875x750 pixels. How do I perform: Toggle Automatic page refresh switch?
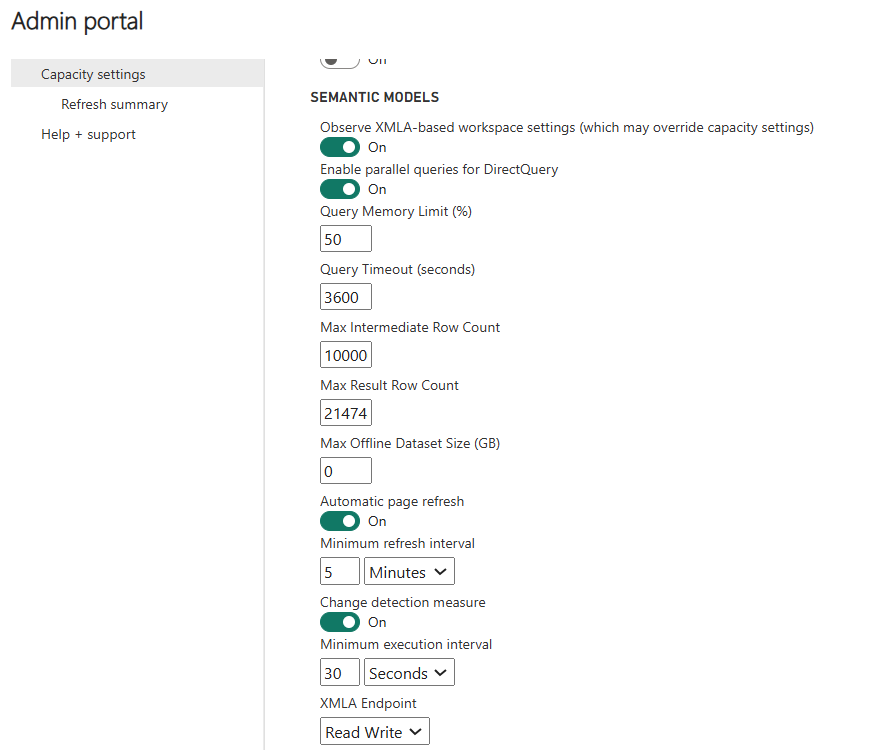(340, 521)
